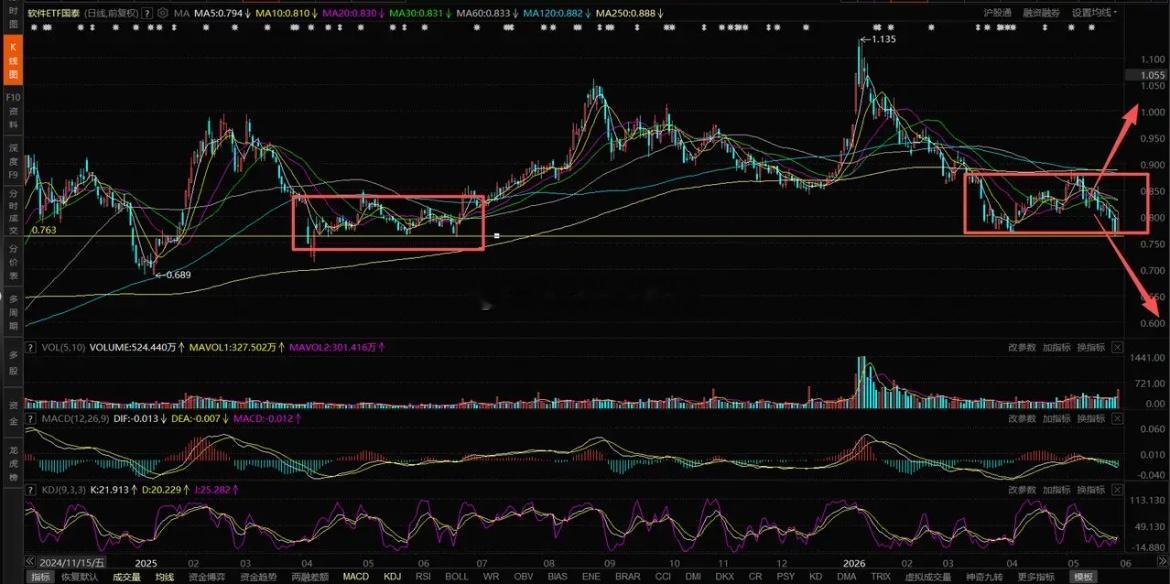This screenshot has height=584, width=1170.
Task: Select the TRIX indicator
Action: tap(880, 577)
